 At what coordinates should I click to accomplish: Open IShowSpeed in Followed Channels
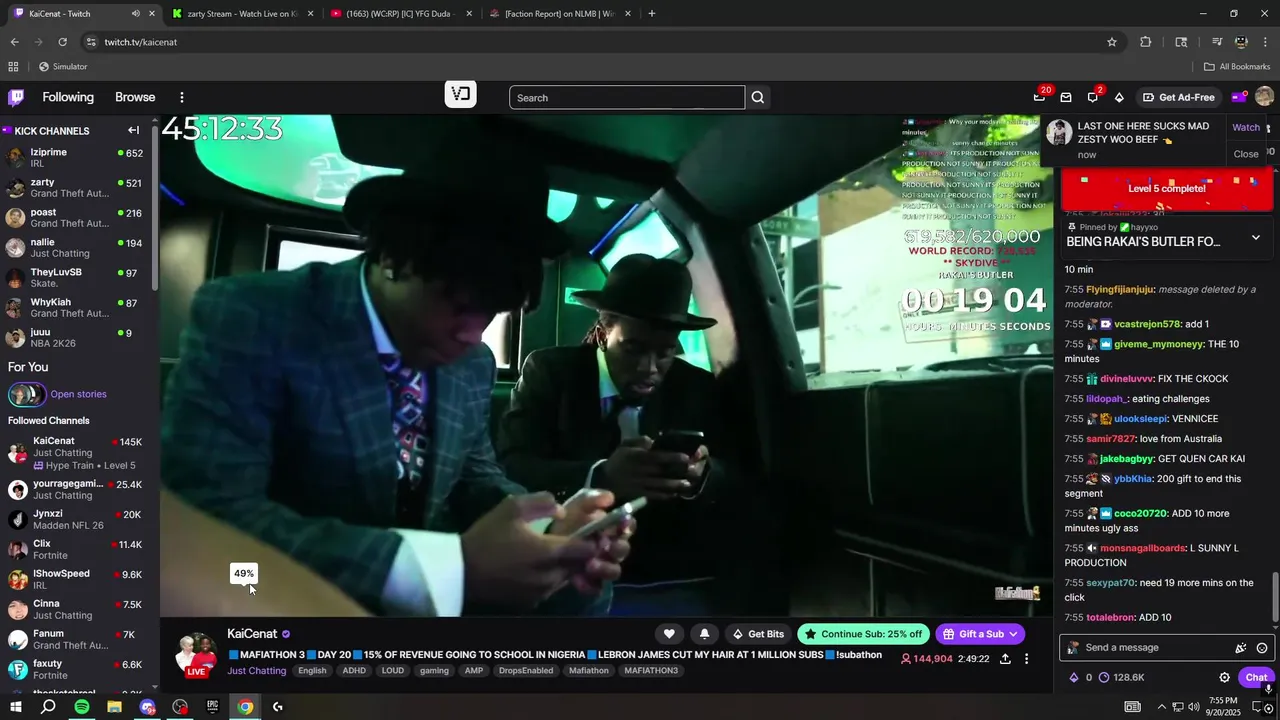[76, 579]
